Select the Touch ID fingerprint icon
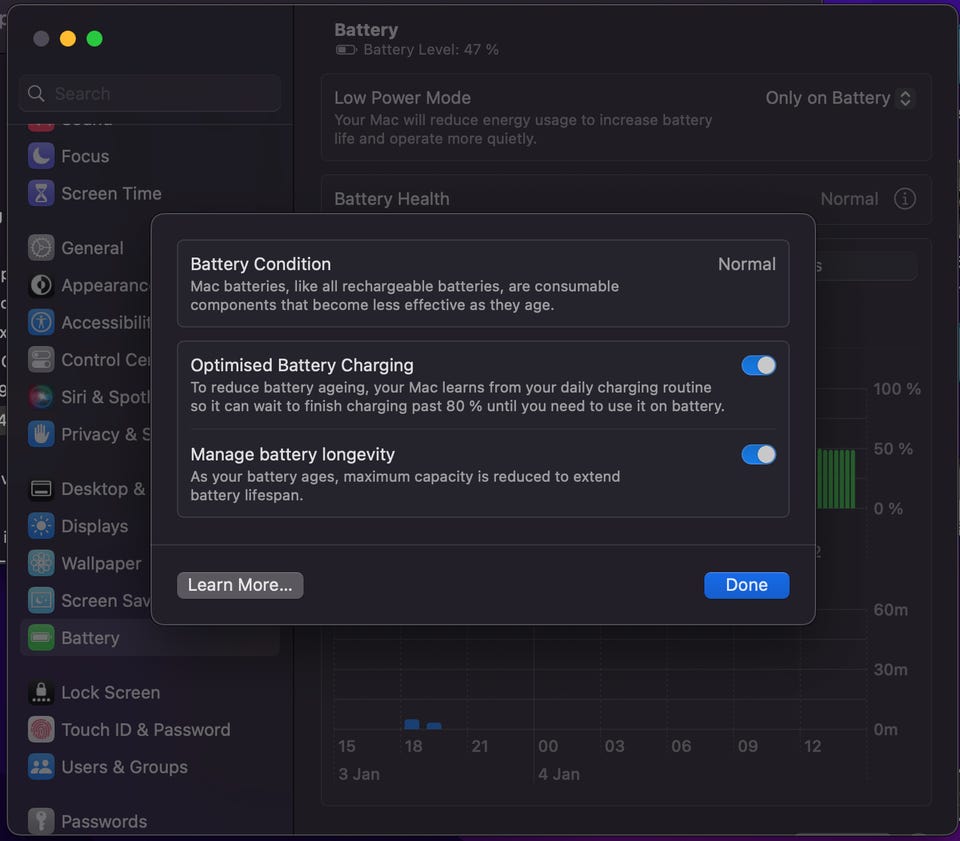 [x=41, y=730]
